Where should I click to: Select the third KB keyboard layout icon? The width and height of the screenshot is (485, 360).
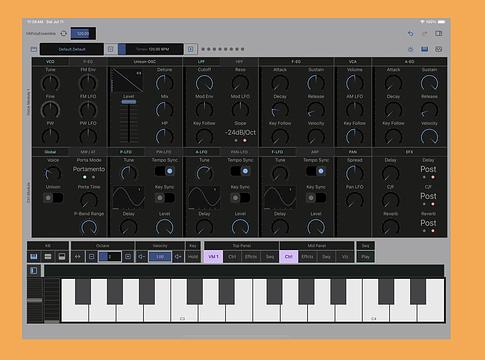(x=62, y=257)
